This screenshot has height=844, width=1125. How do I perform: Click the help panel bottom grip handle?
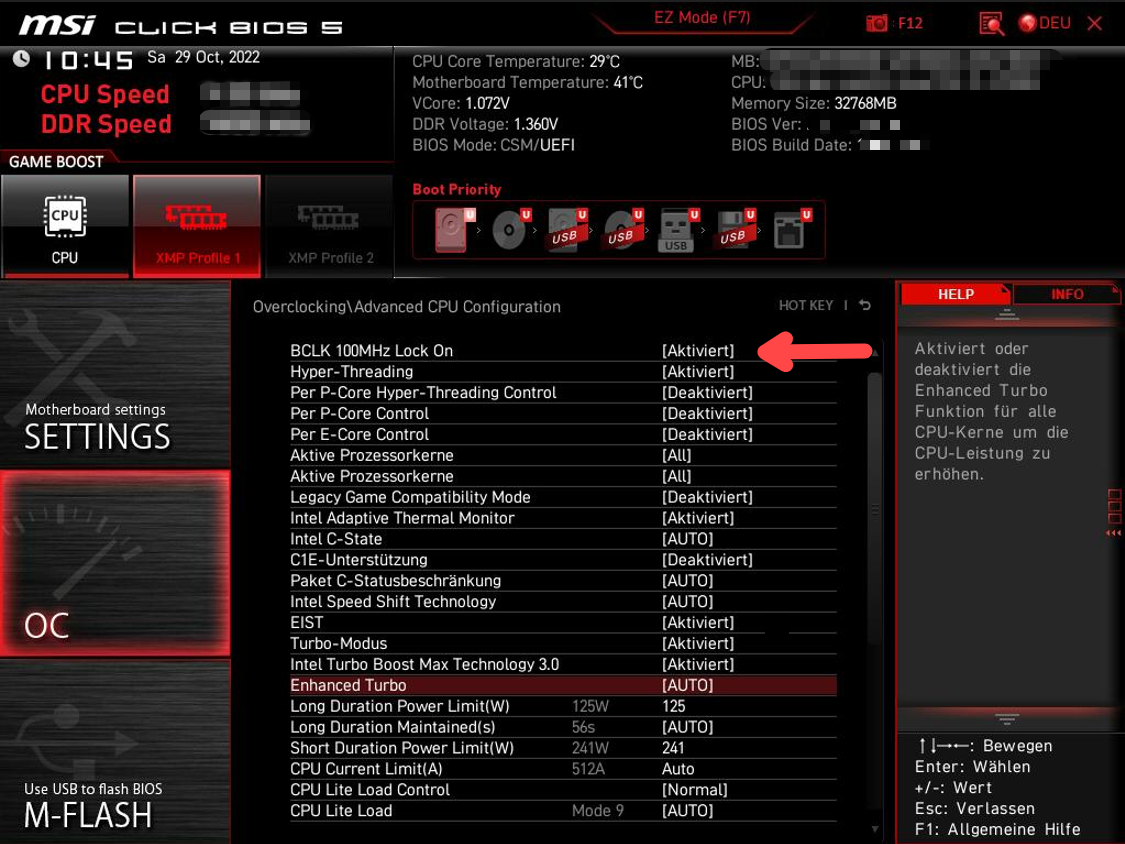(x=1007, y=718)
